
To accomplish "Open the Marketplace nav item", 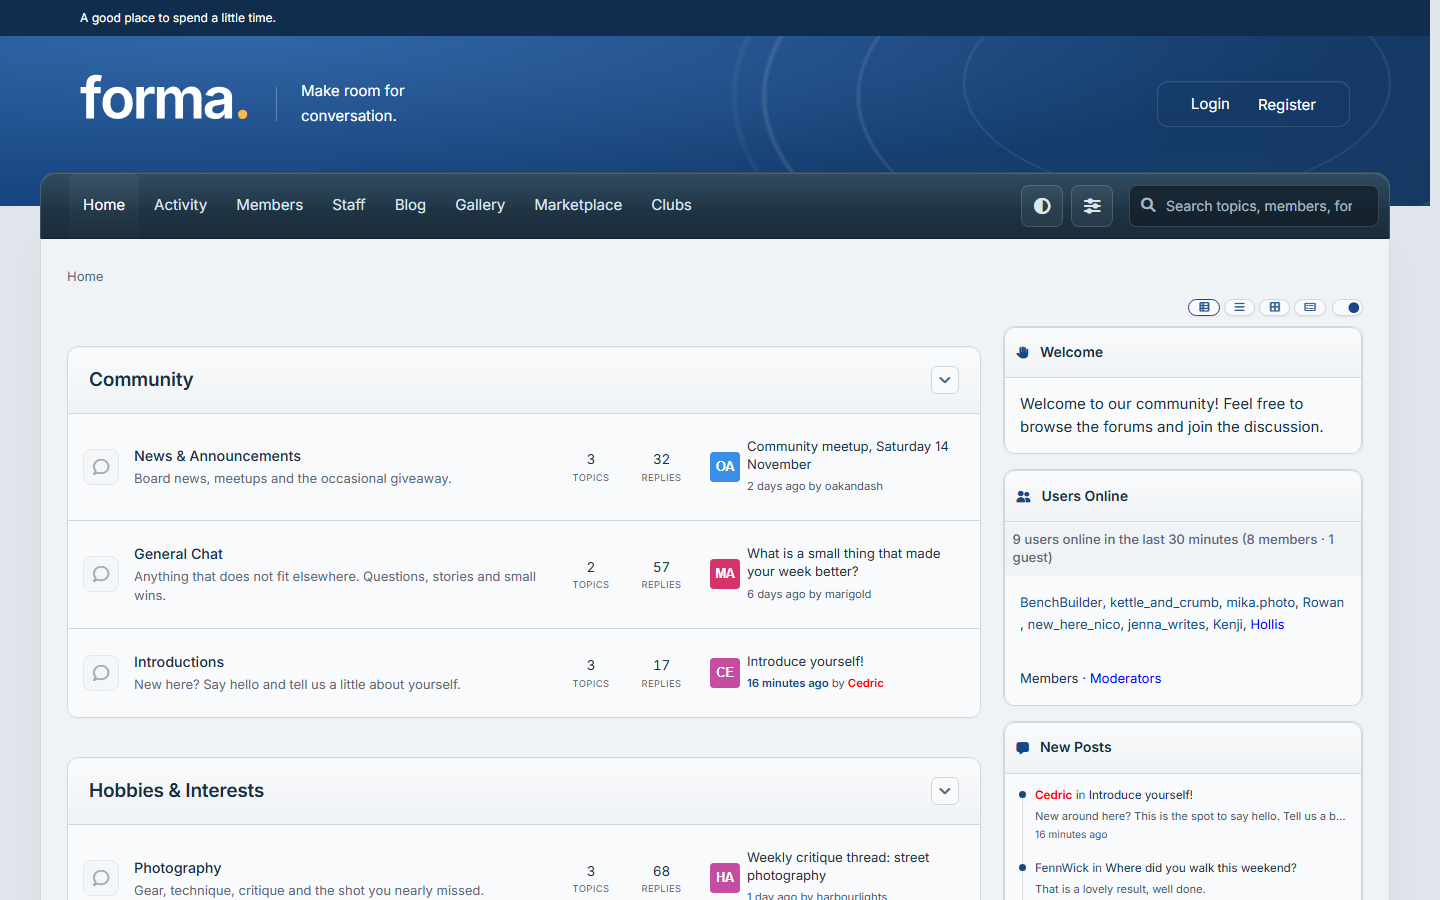I will point(578,205).
